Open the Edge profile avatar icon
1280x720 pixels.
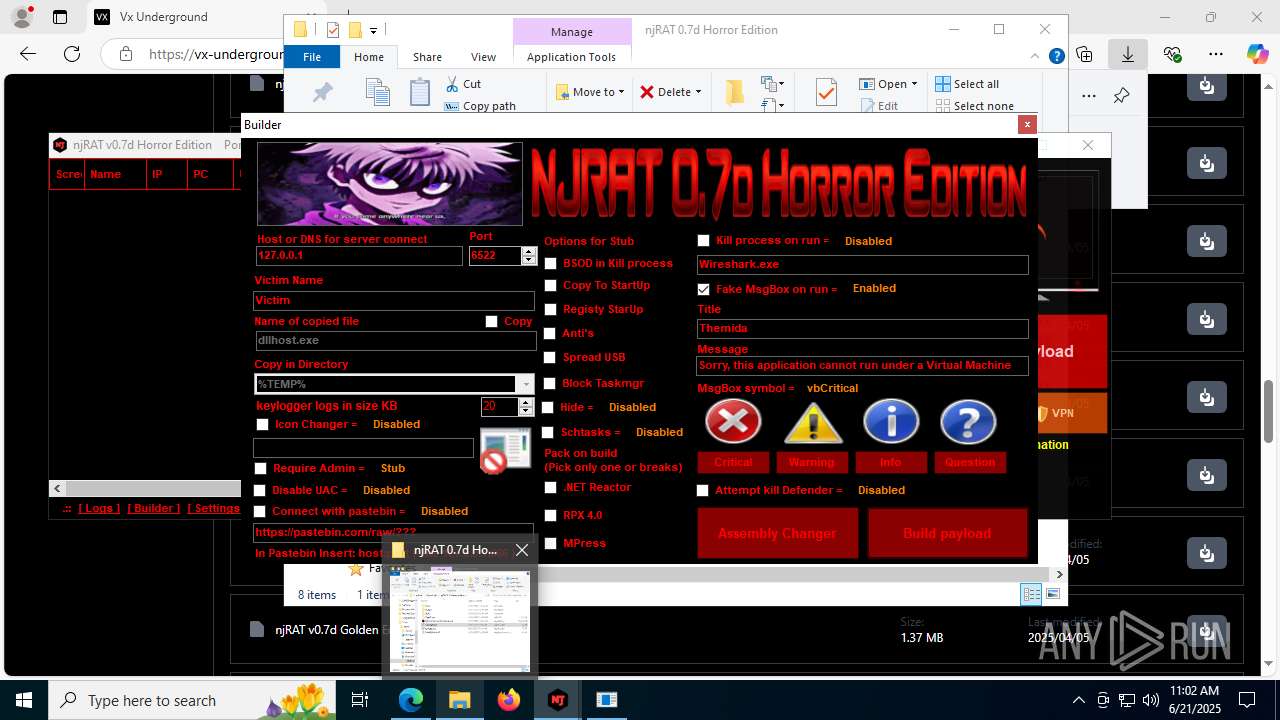point(24,17)
